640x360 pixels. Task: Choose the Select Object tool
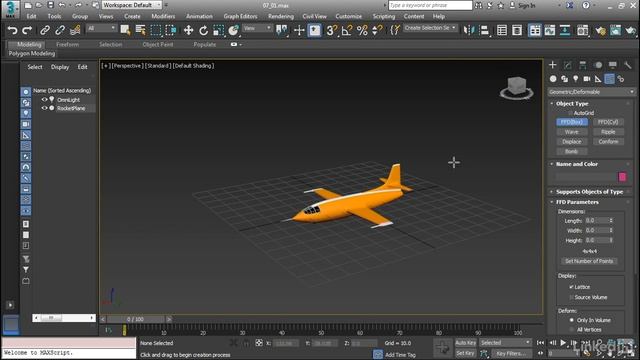click(125, 30)
